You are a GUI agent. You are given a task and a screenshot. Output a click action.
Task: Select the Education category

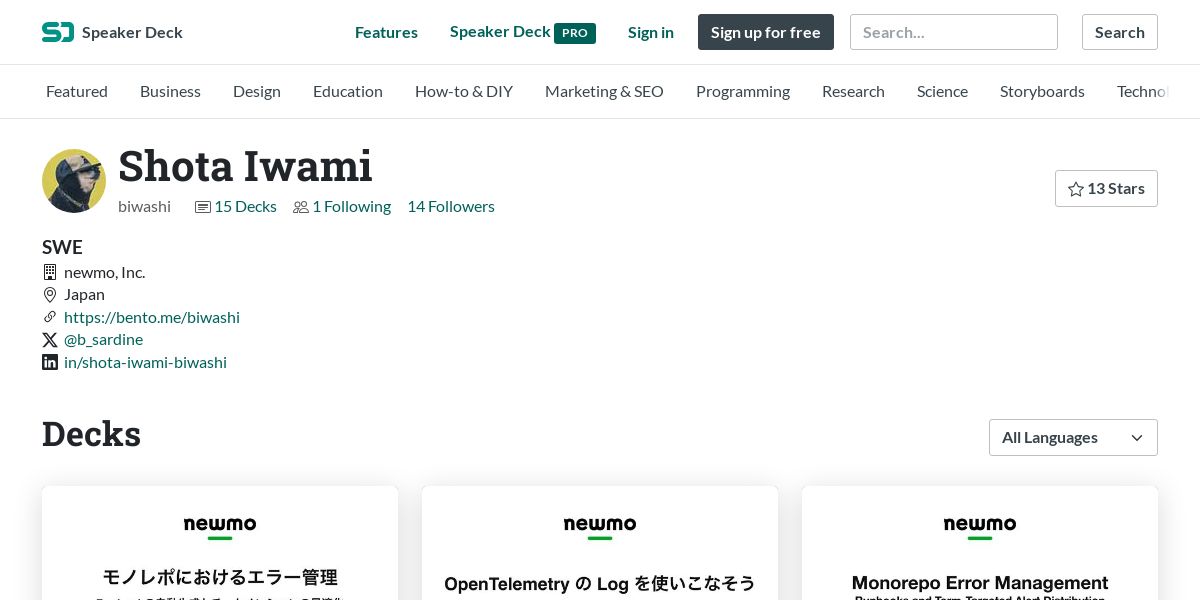tap(348, 91)
